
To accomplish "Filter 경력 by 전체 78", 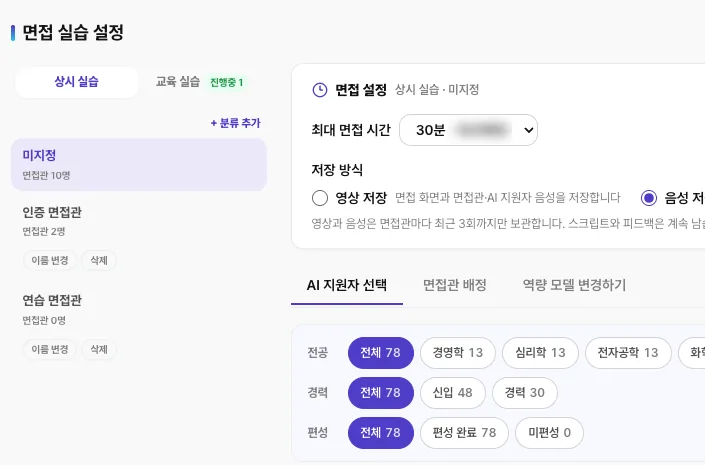I will tap(380, 393).
